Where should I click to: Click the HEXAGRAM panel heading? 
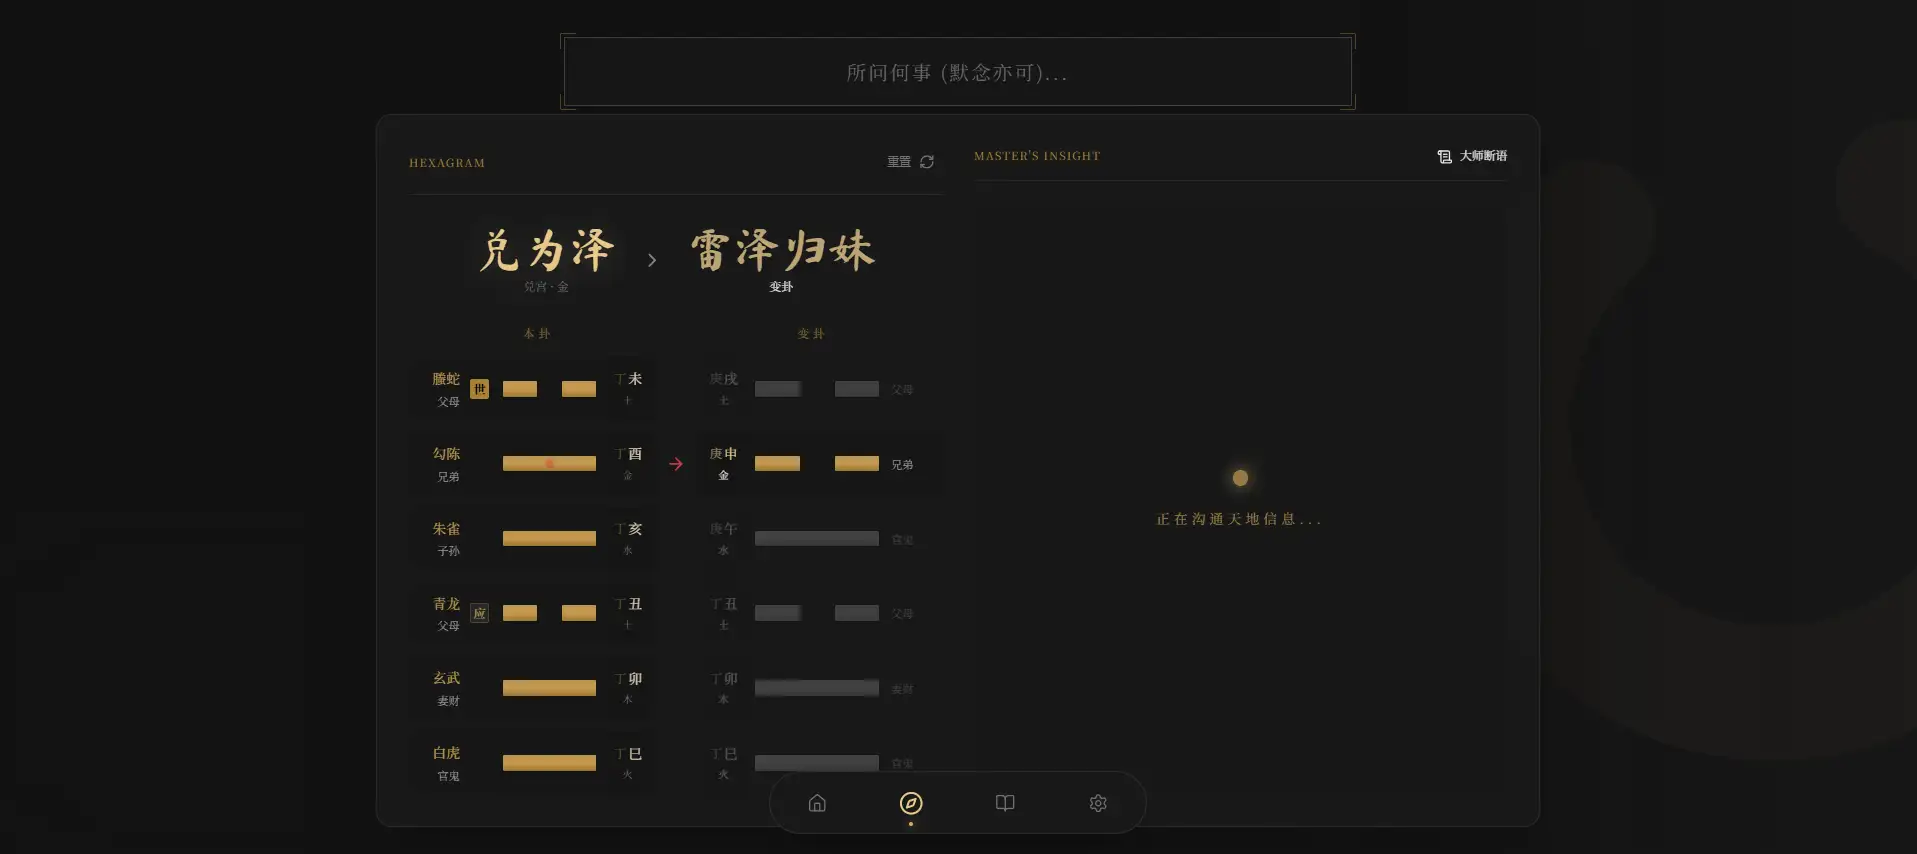coord(447,163)
